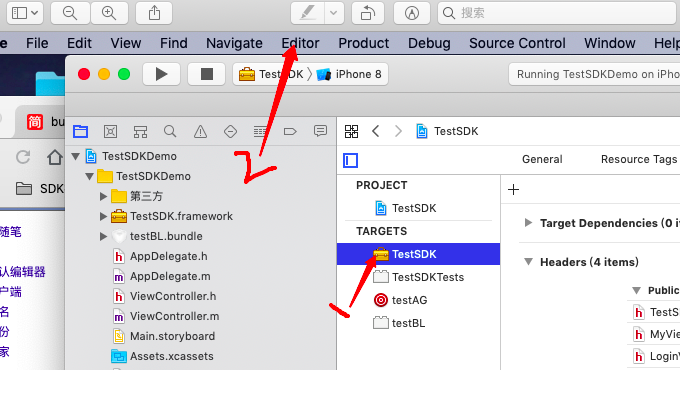Go back in editor history
Viewport: 680px width, 409px height.
point(376,131)
